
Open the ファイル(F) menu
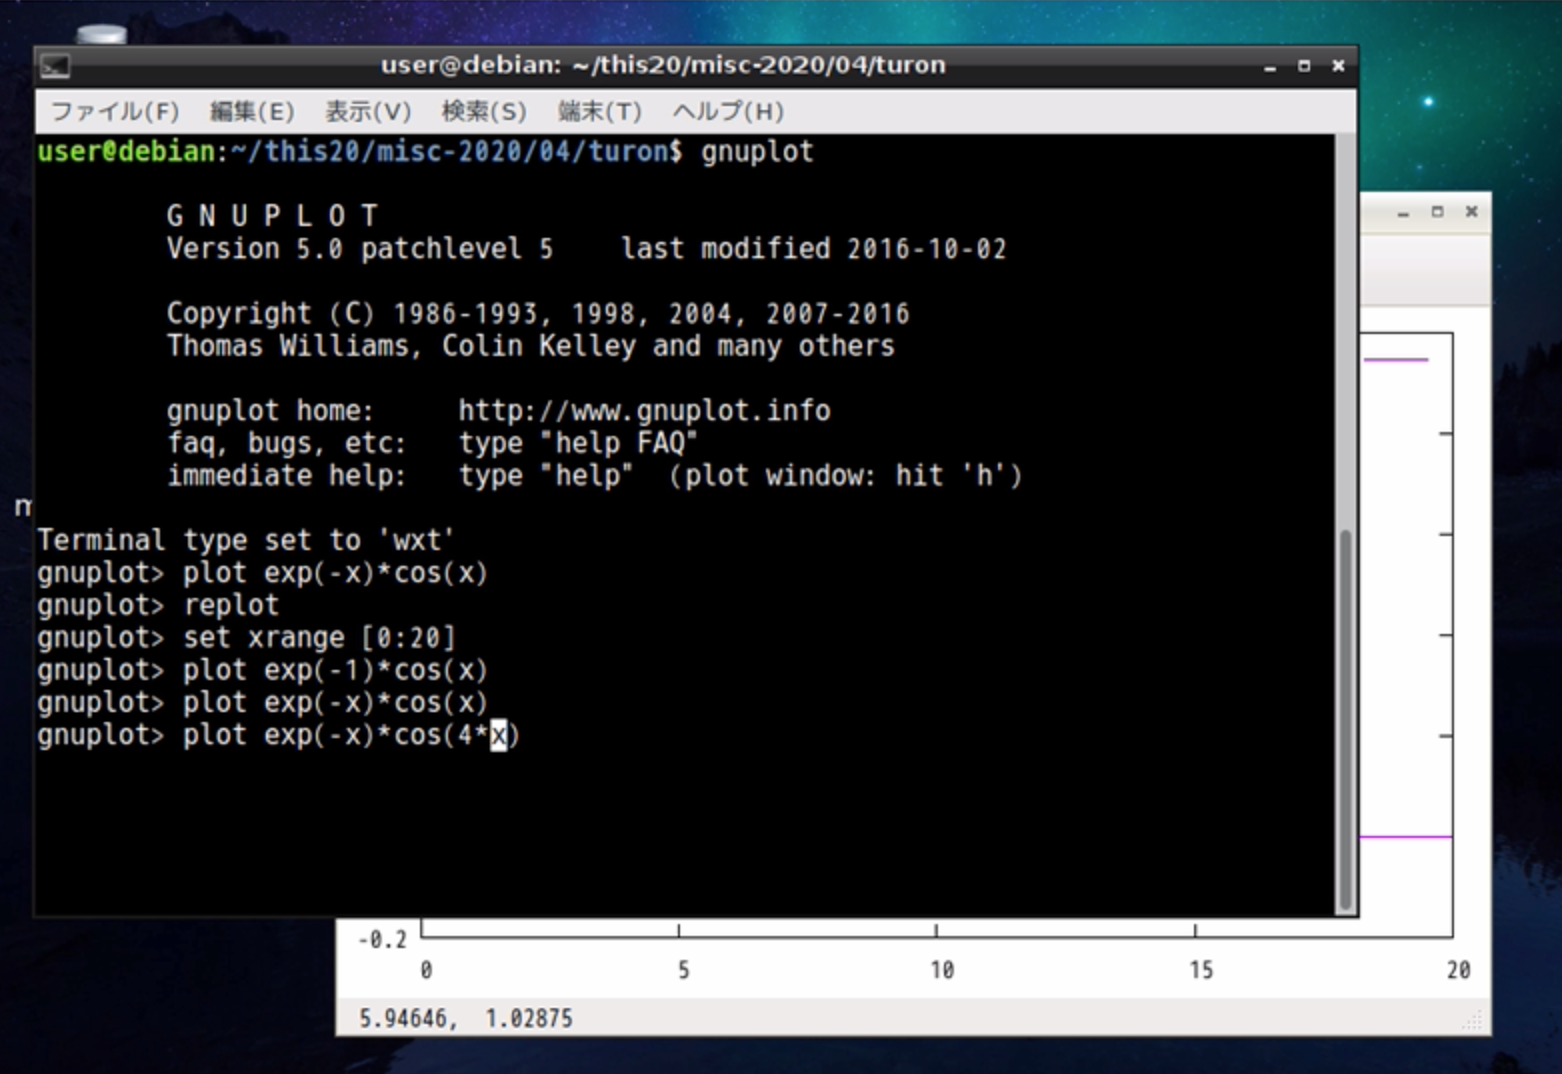(114, 111)
